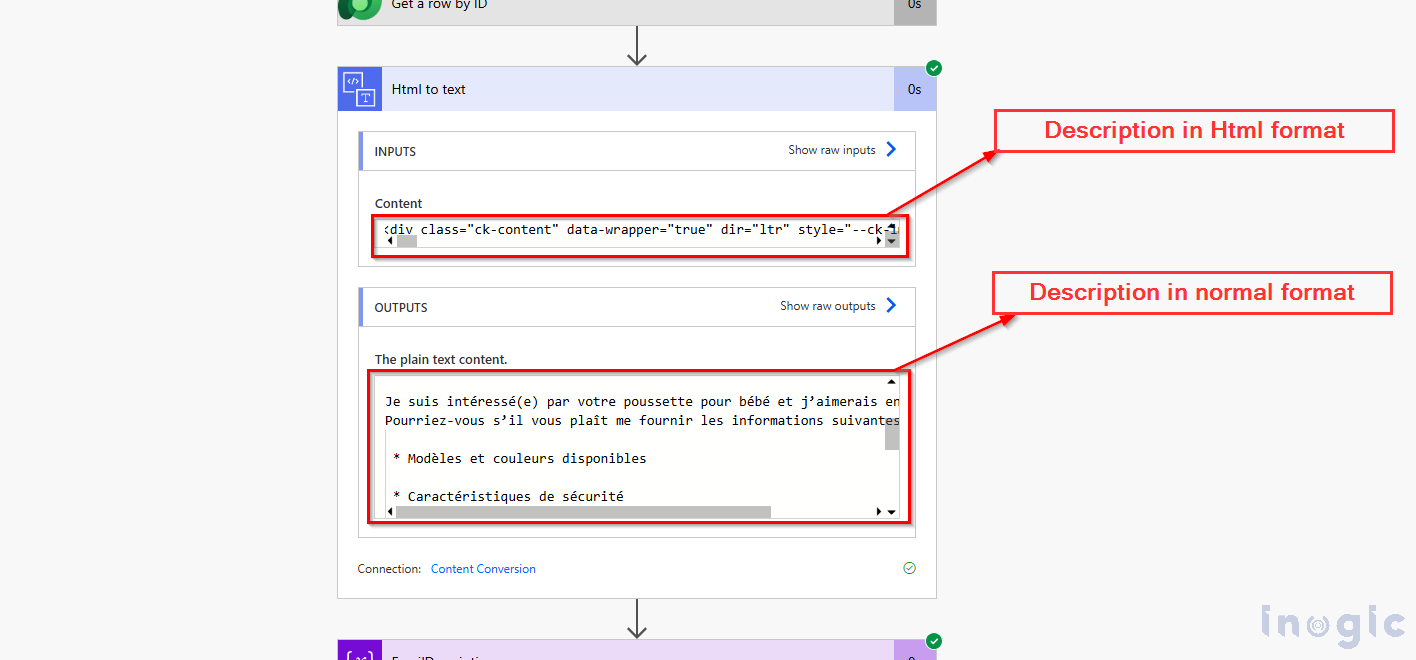The width and height of the screenshot is (1416, 660).
Task: Select the INPUTS section heading
Action: [x=395, y=152]
